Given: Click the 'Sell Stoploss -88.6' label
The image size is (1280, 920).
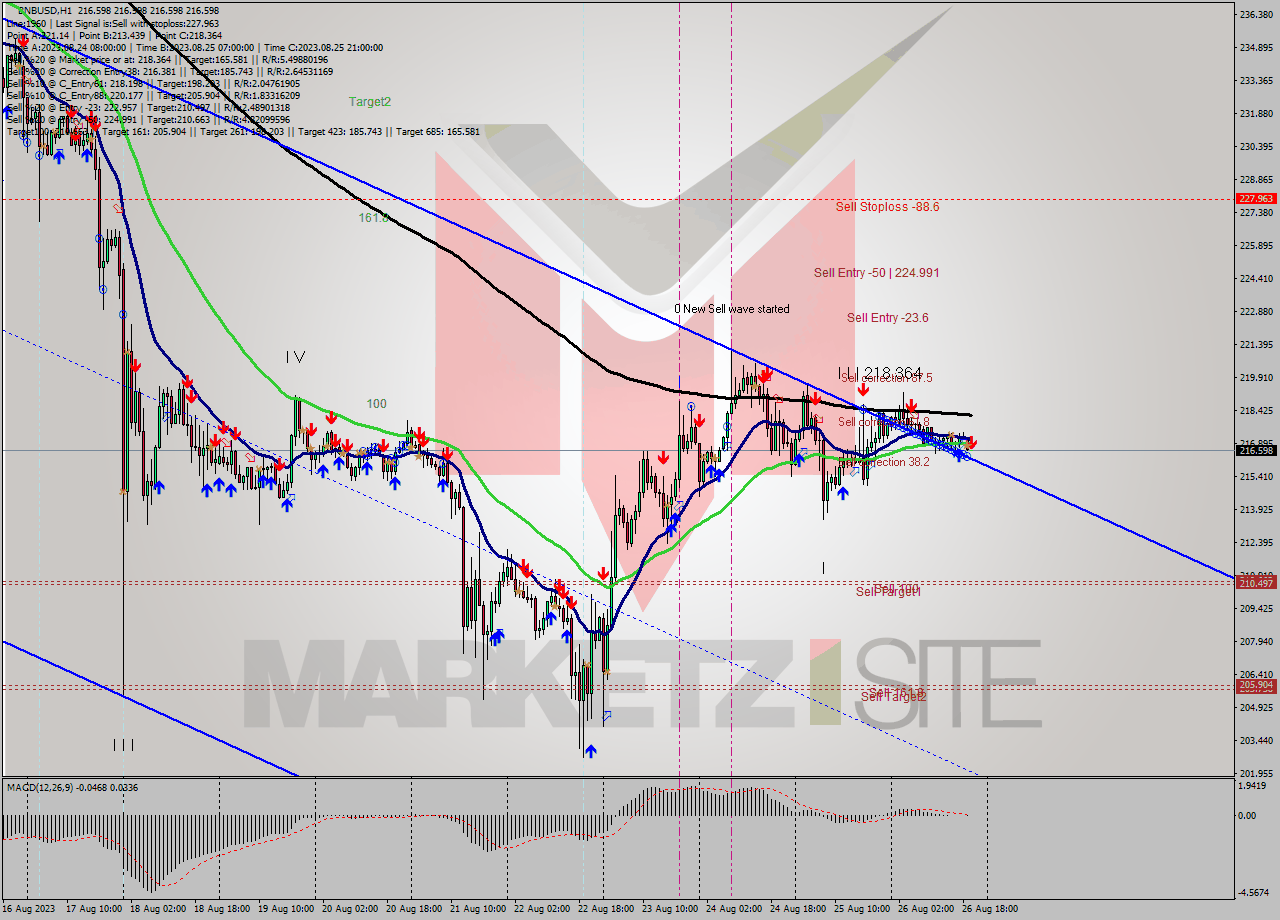Looking at the screenshot, I should [x=887, y=206].
